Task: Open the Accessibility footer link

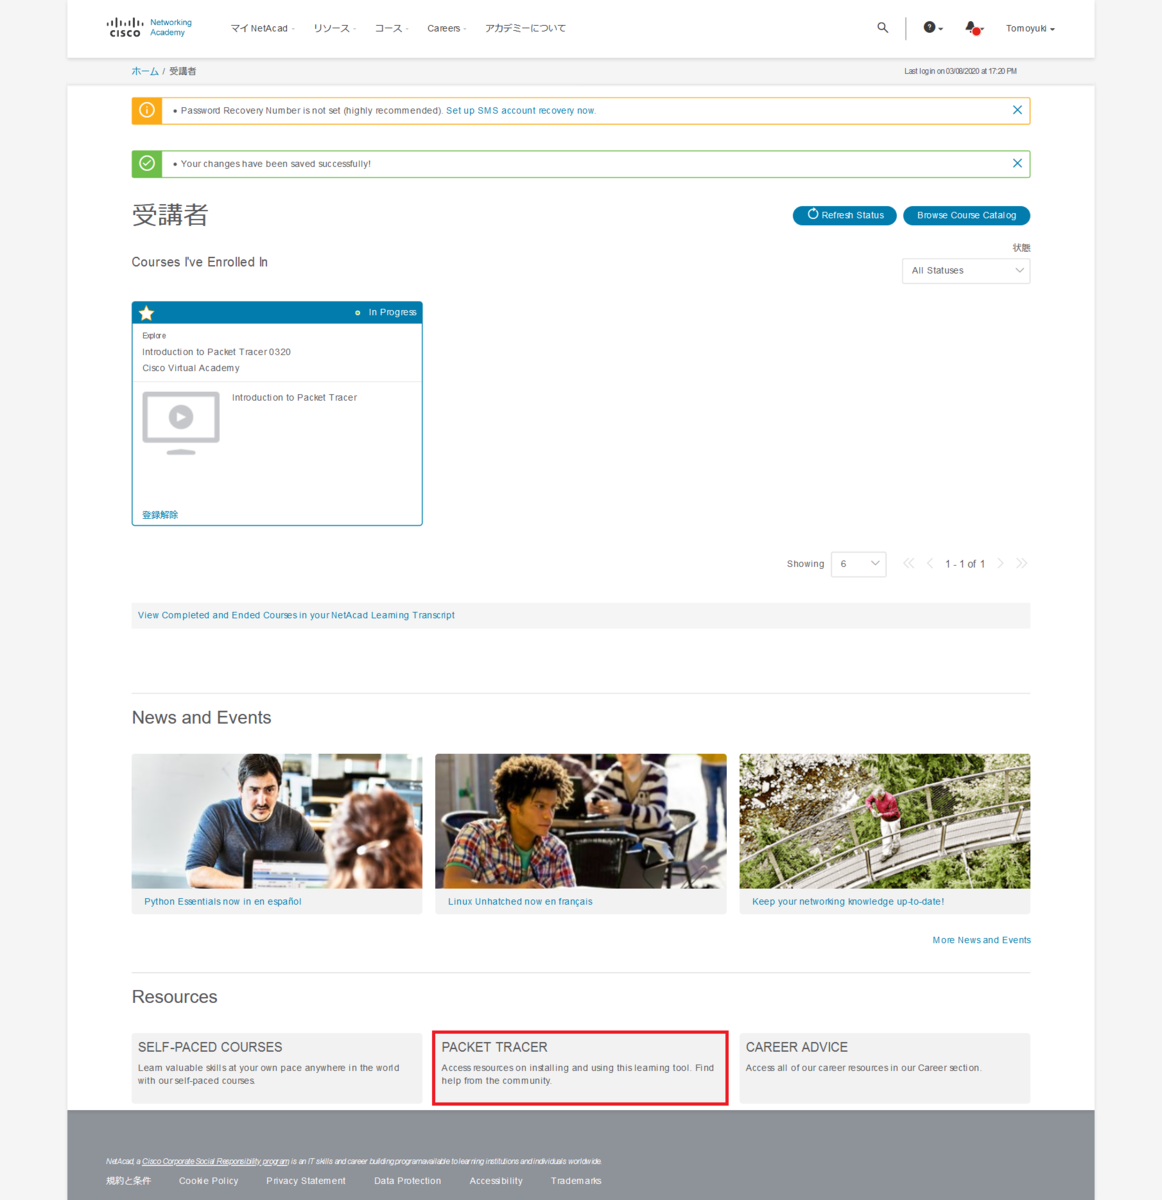Action: pyautogui.click(x=496, y=1181)
